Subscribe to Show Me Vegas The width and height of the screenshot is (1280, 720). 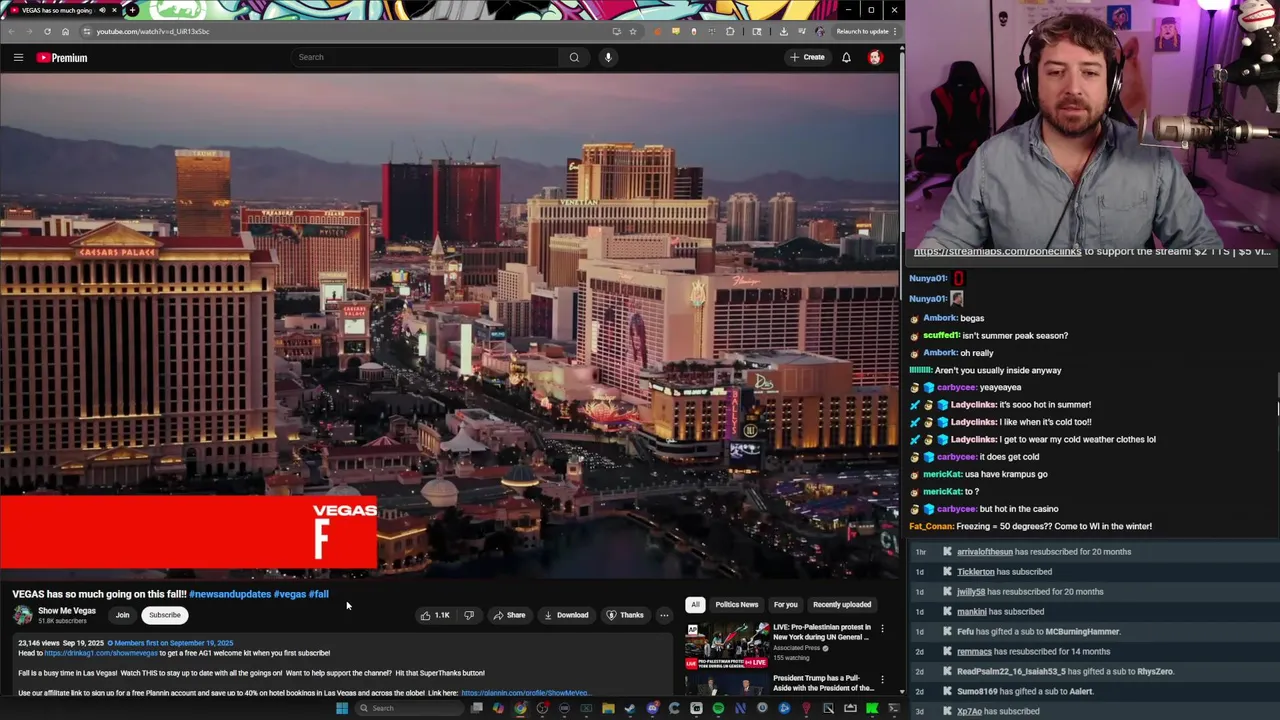pyautogui.click(x=165, y=615)
